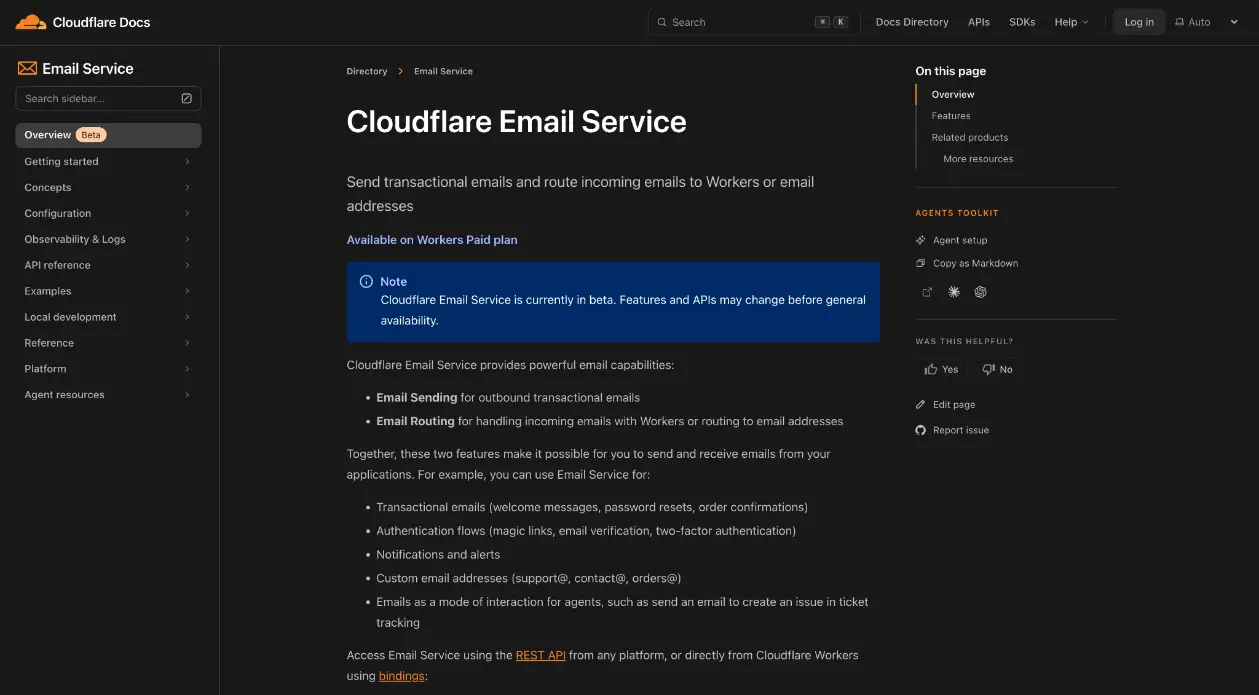Open the REST API link
1259x695 pixels.
(541, 655)
